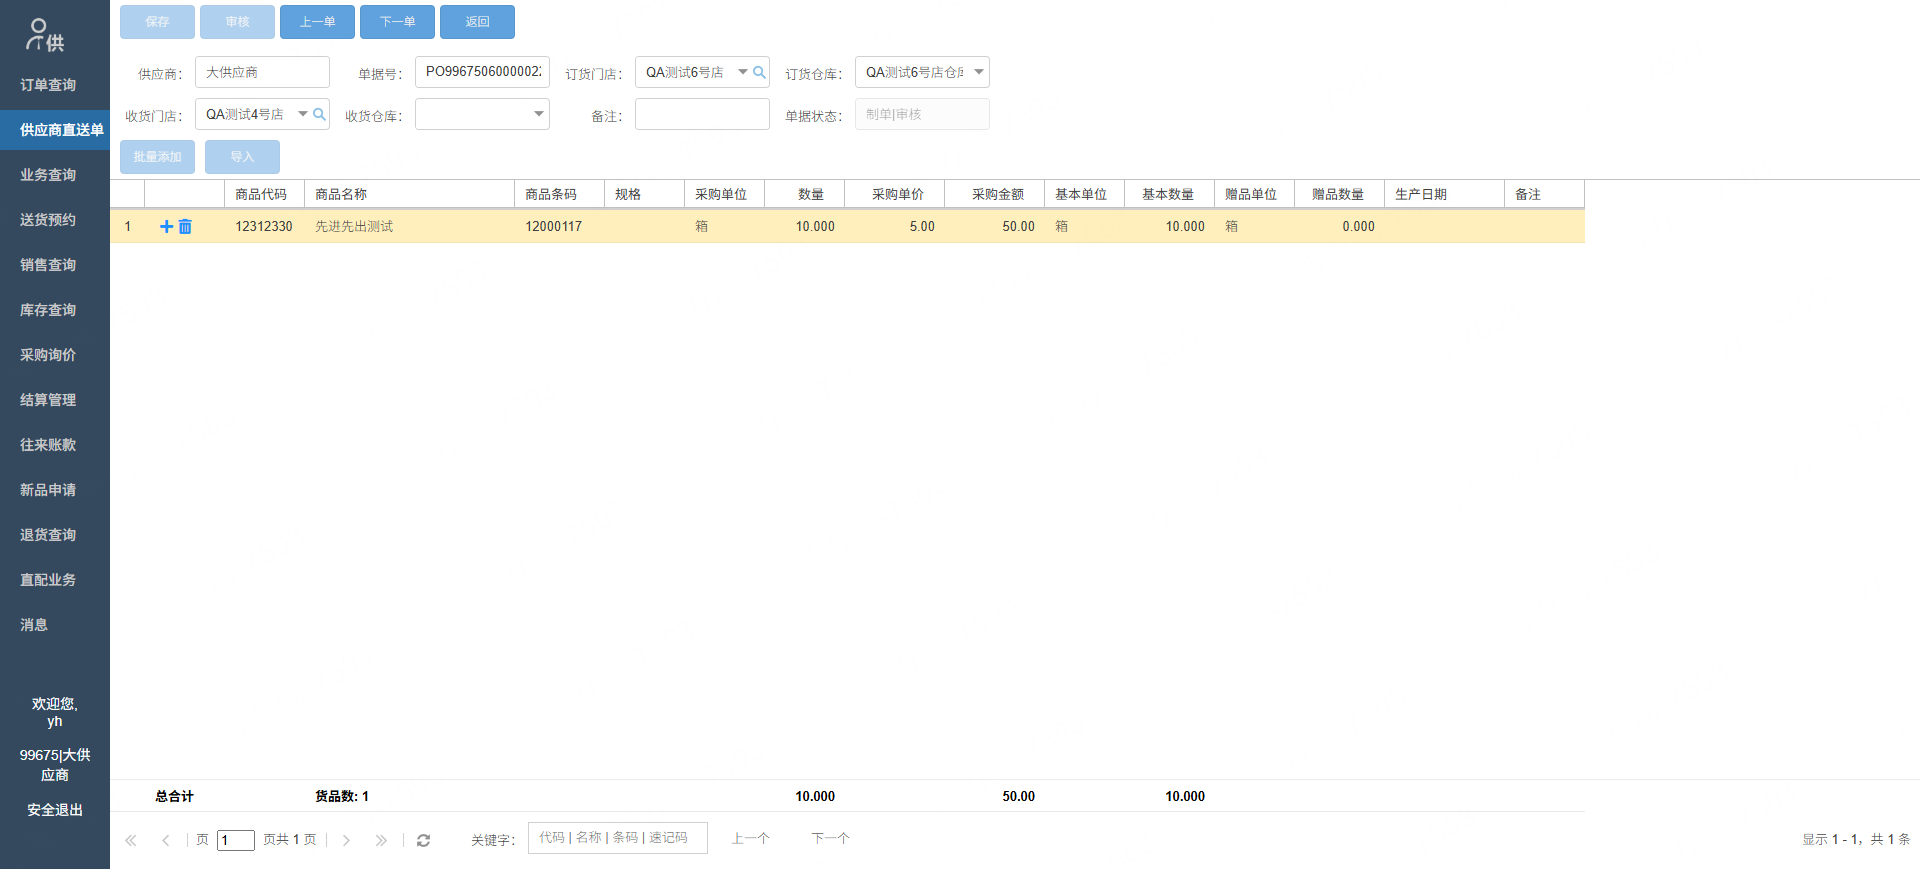Image resolution: width=1920 pixels, height=869 pixels.
Task: Delete row 1 with the trash icon
Action: (185, 227)
